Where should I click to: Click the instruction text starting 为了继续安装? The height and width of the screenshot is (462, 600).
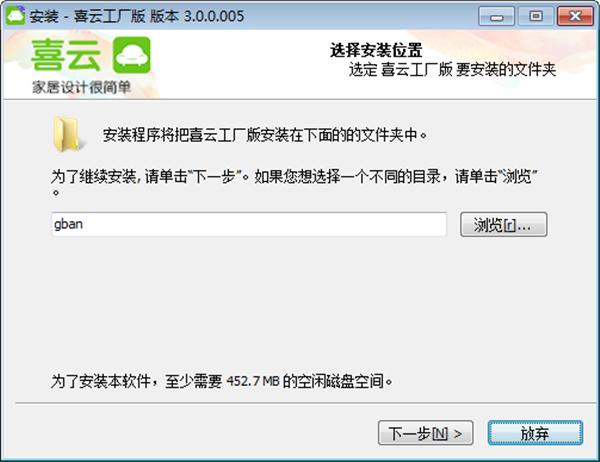pos(294,183)
